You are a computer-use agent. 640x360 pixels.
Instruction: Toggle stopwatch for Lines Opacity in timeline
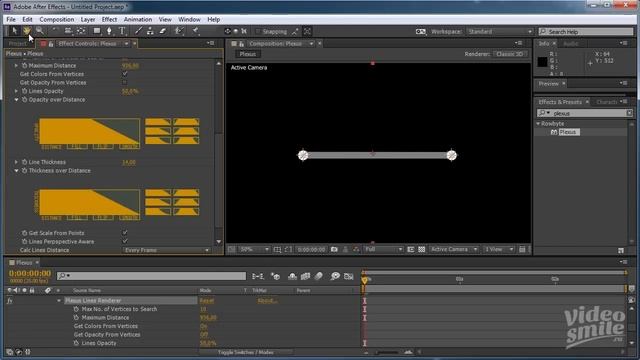tap(76, 343)
